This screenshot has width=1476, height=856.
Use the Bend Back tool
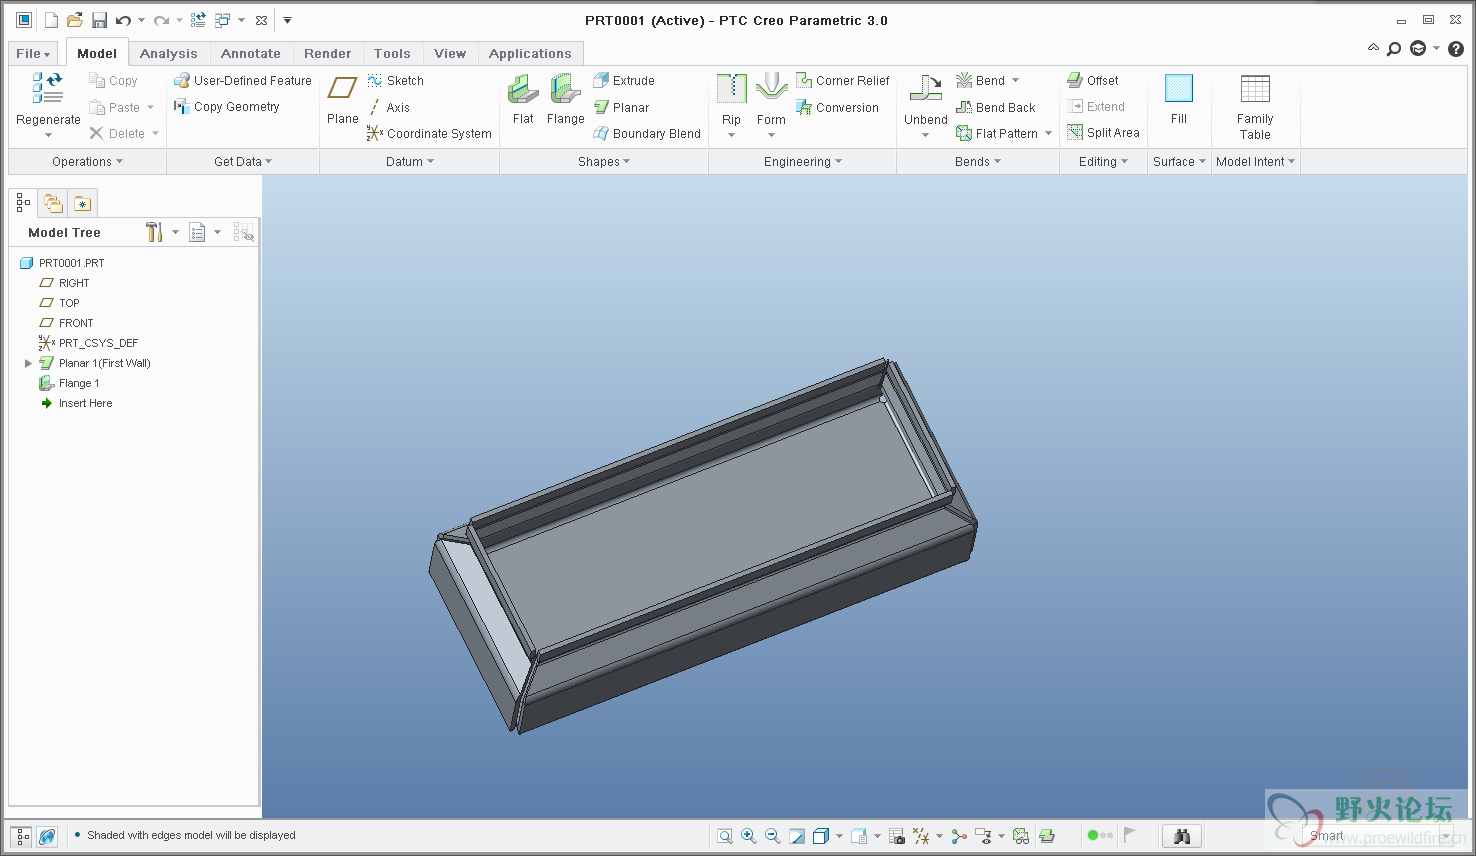coord(996,107)
